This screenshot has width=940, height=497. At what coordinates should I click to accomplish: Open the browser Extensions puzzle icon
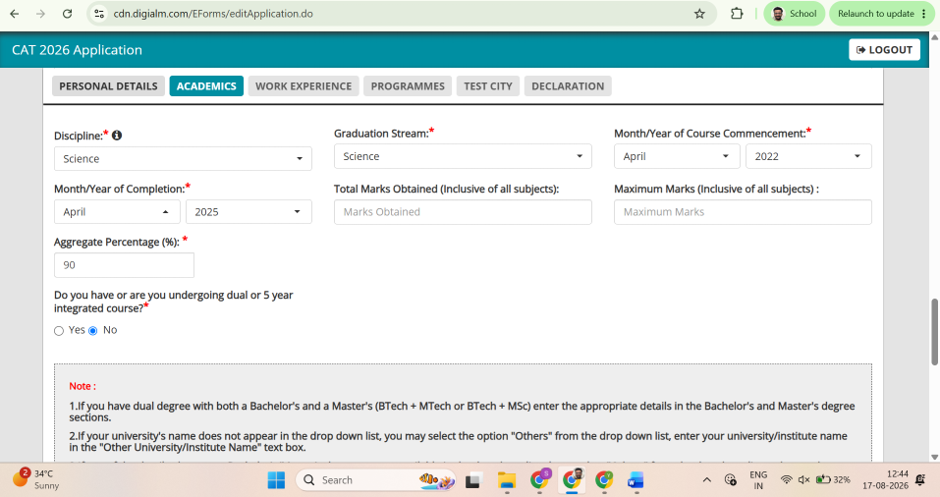tap(737, 14)
